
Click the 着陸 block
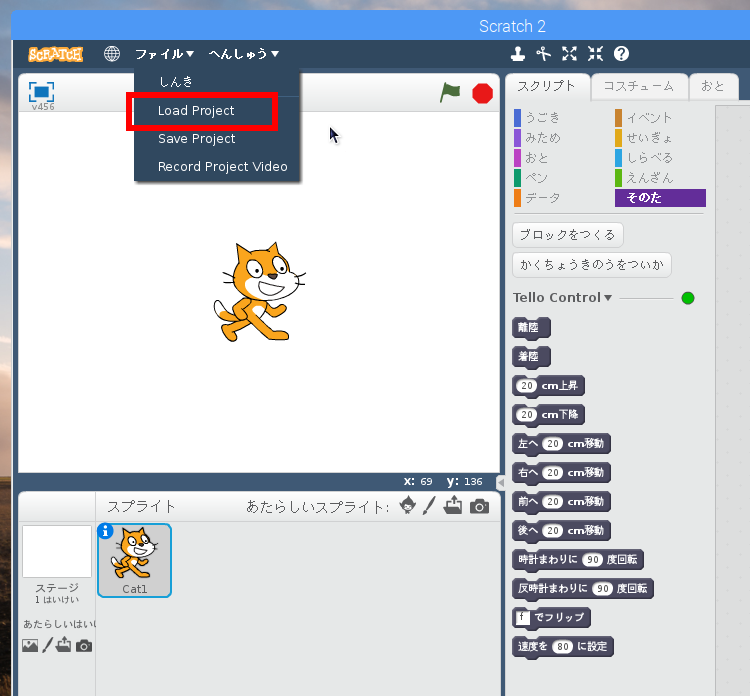[531, 356]
